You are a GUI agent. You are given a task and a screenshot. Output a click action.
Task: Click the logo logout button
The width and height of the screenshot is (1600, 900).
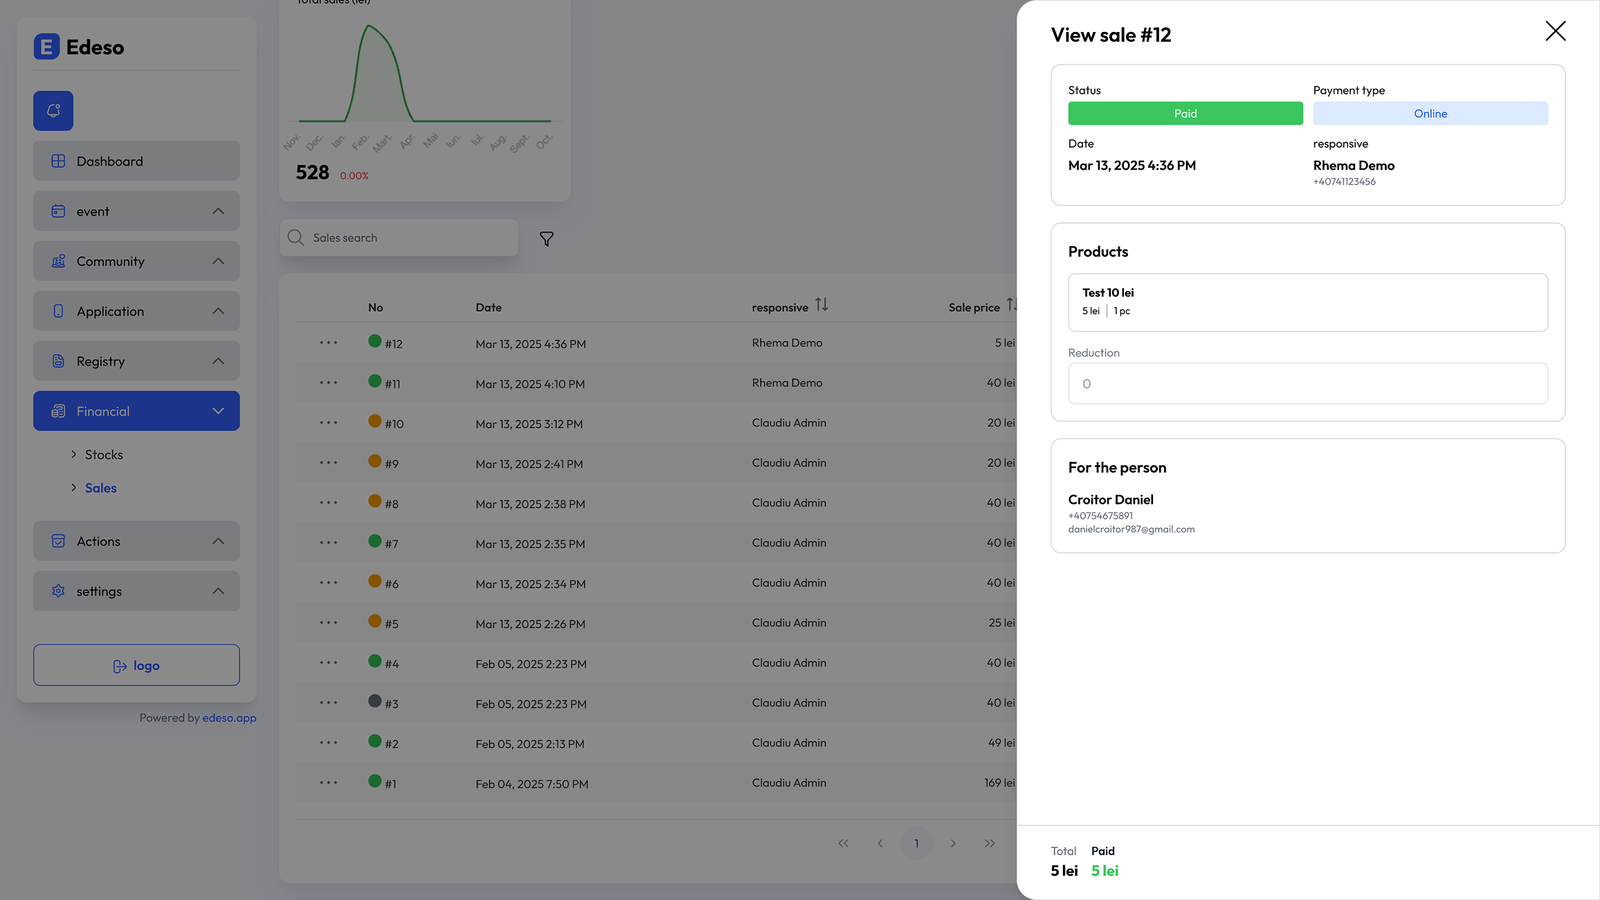pyautogui.click(x=136, y=665)
